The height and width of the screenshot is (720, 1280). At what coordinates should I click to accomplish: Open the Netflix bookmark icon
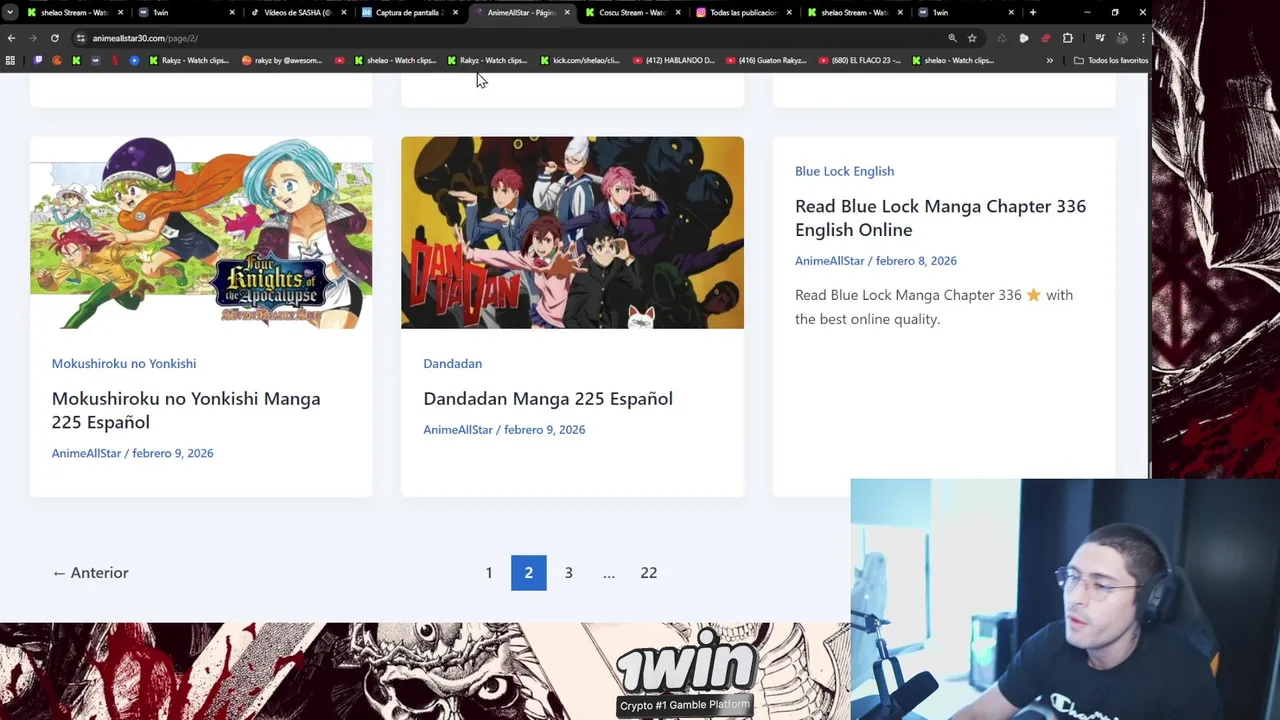tap(115, 60)
